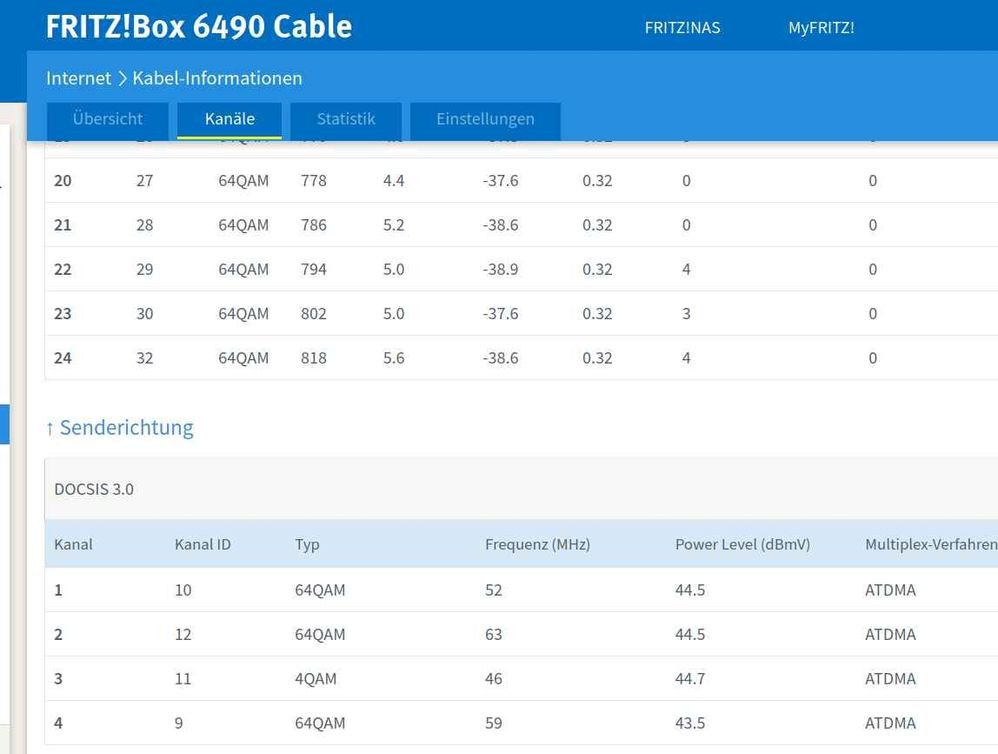Open the FRITZ!NAS link
This screenshot has height=754, width=998.
(682, 28)
